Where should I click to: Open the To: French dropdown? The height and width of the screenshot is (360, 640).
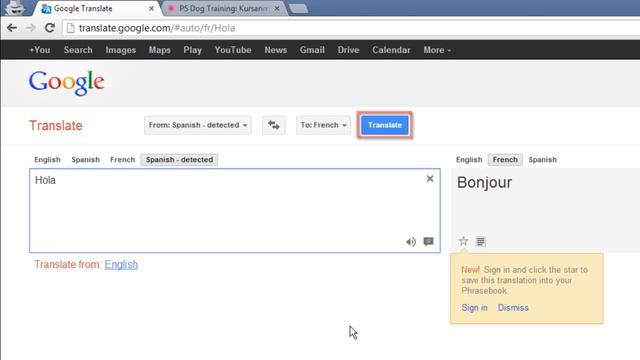click(x=323, y=125)
